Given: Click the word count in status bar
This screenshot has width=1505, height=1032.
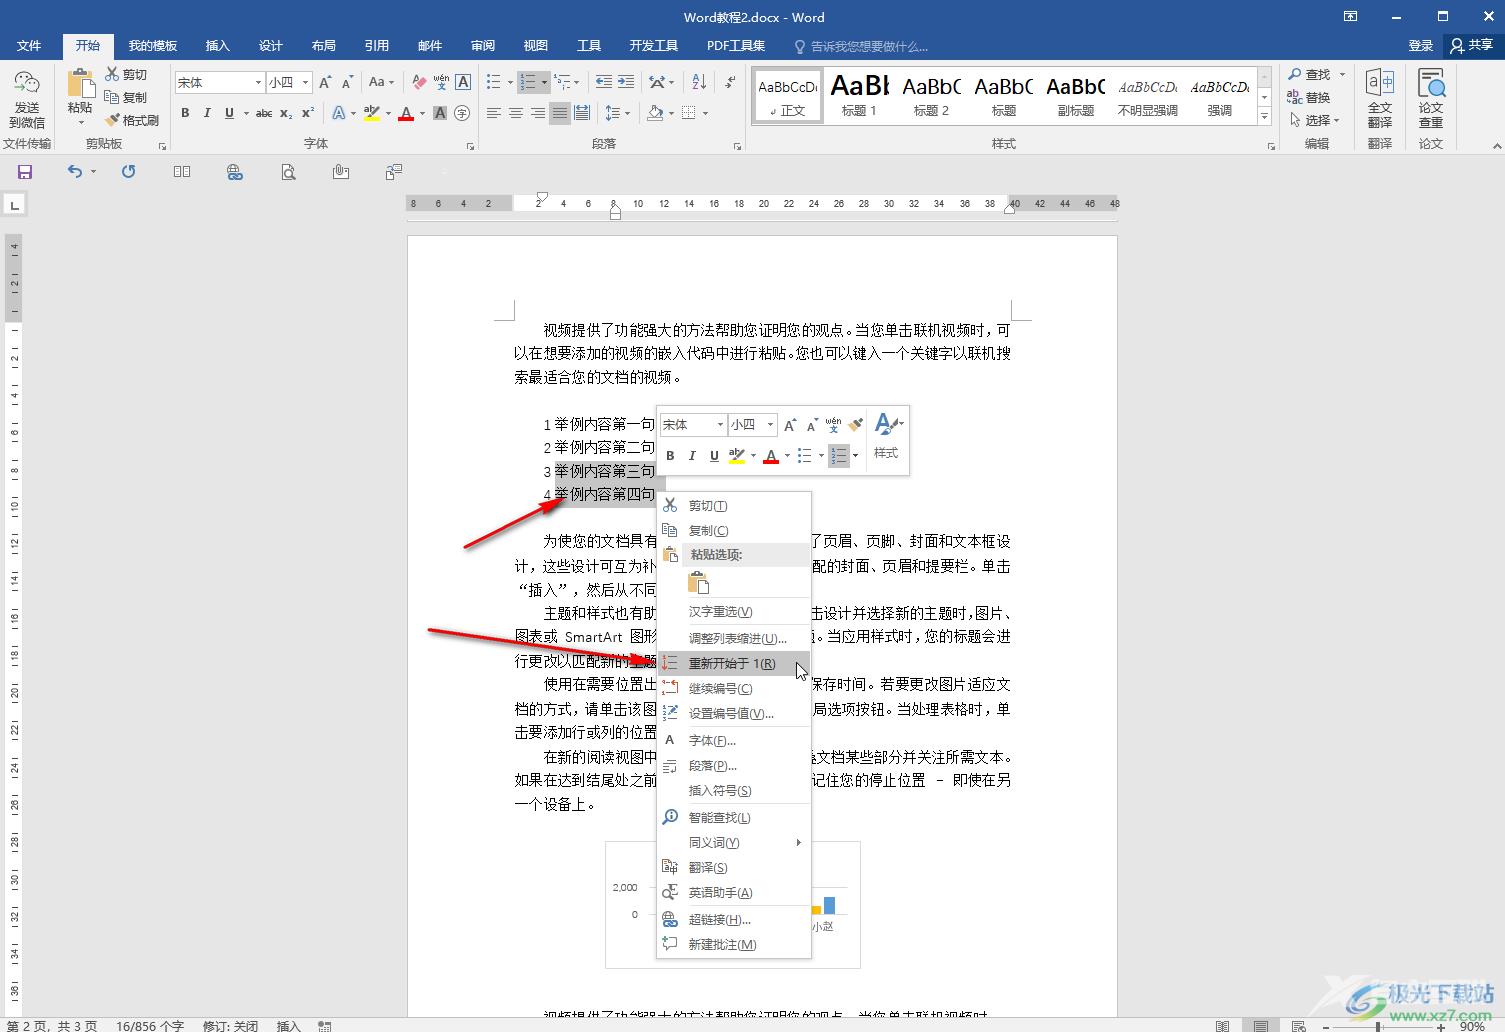Looking at the screenshot, I should click(x=150, y=1026).
